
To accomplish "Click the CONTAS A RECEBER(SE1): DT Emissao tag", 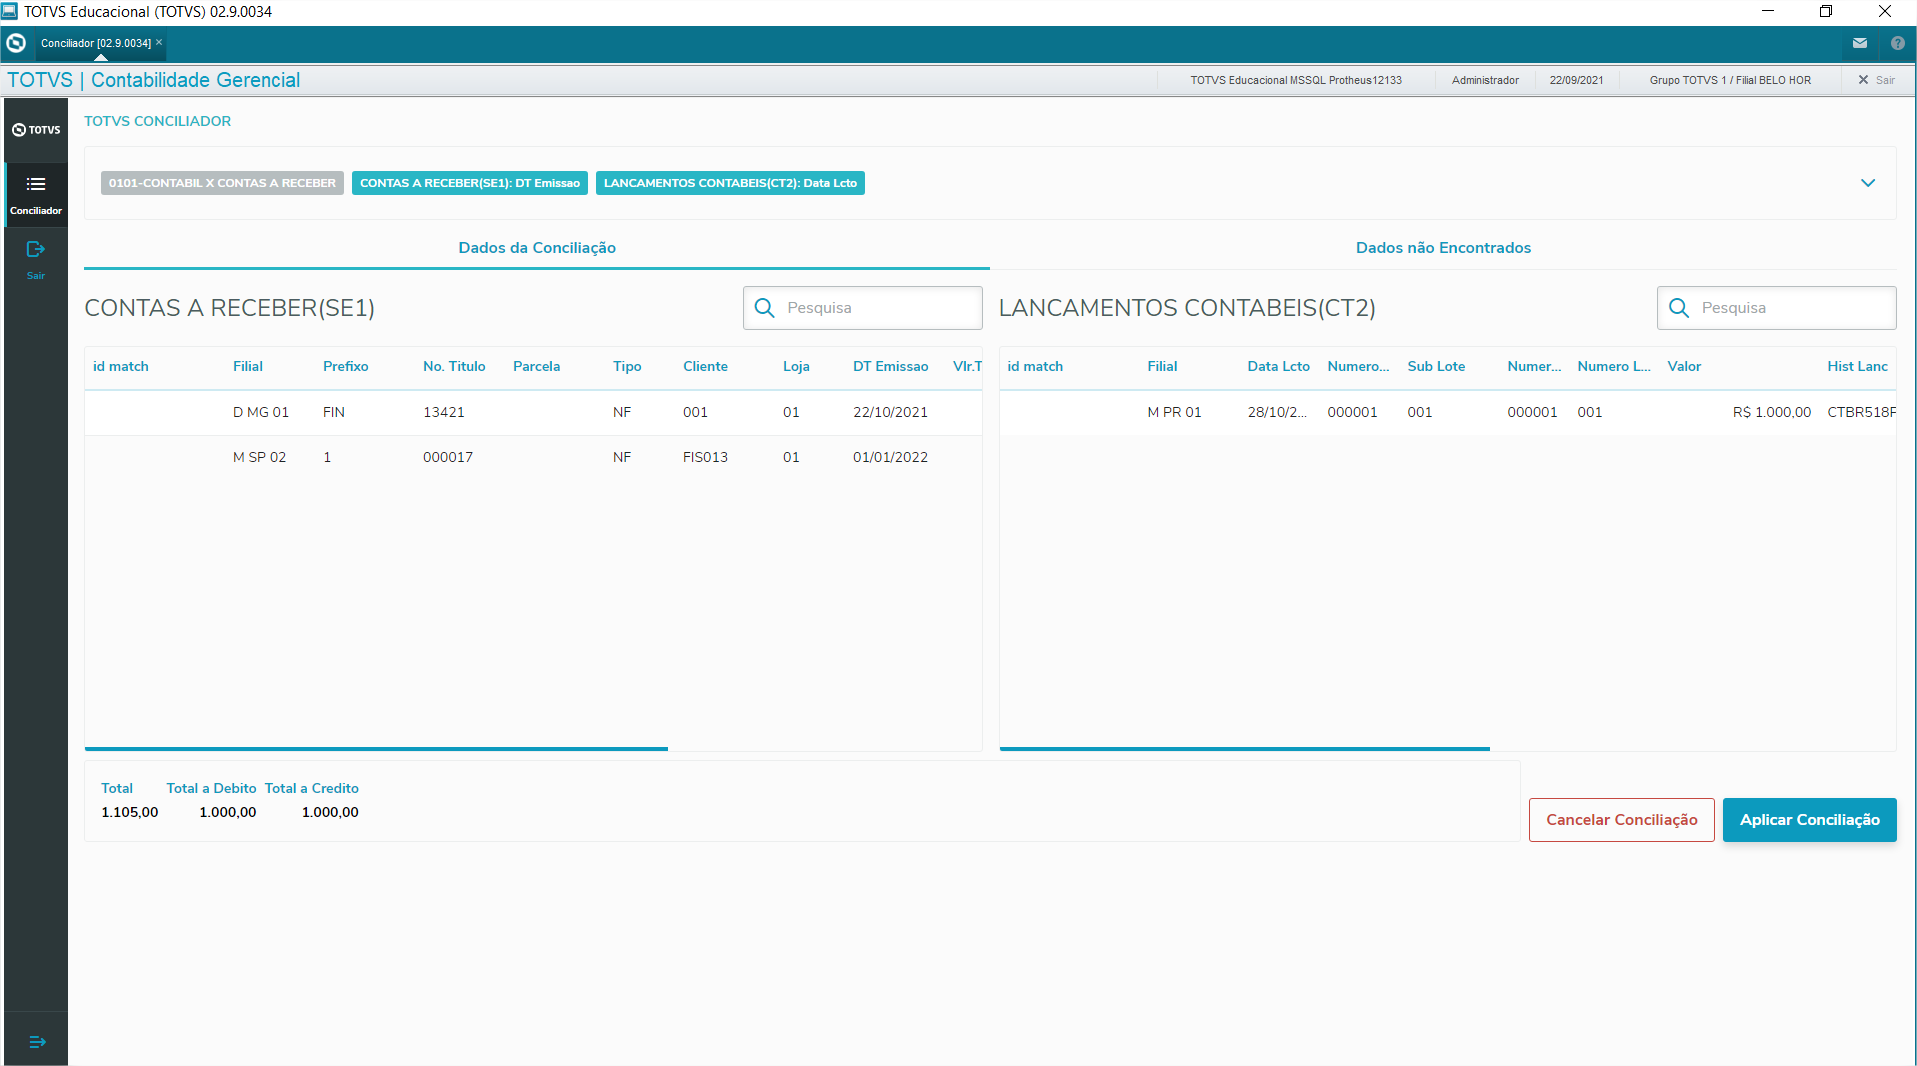I will (470, 183).
